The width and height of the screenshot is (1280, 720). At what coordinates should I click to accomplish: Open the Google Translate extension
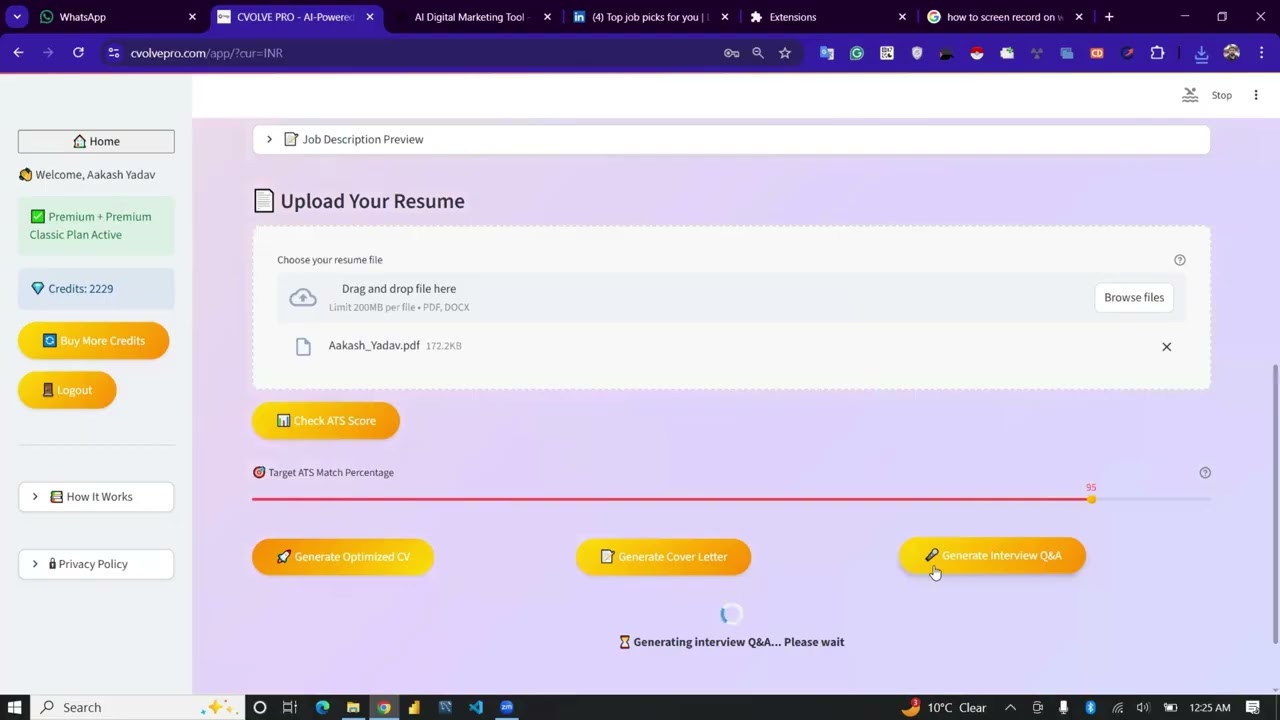[827, 53]
